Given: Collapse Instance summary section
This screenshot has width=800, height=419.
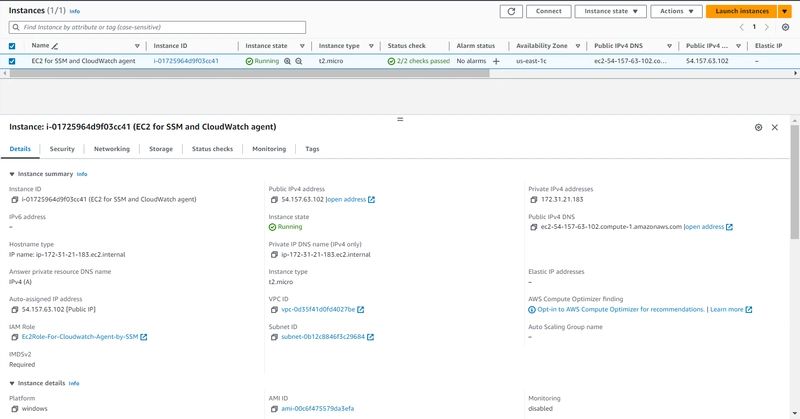Looking at the screenshot, I should point(12,175).
